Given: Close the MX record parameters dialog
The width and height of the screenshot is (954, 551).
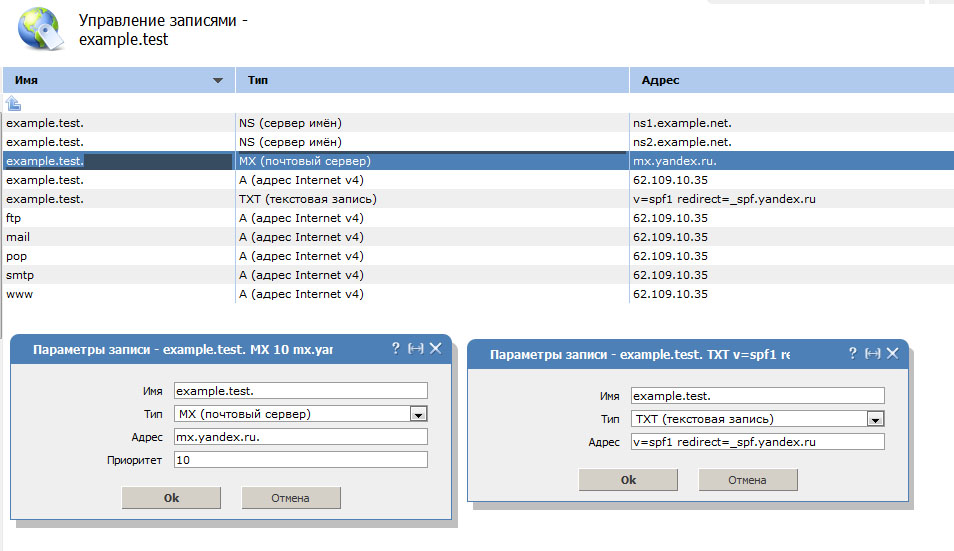Looking at the screenshot, I should [x=435, y=350].
